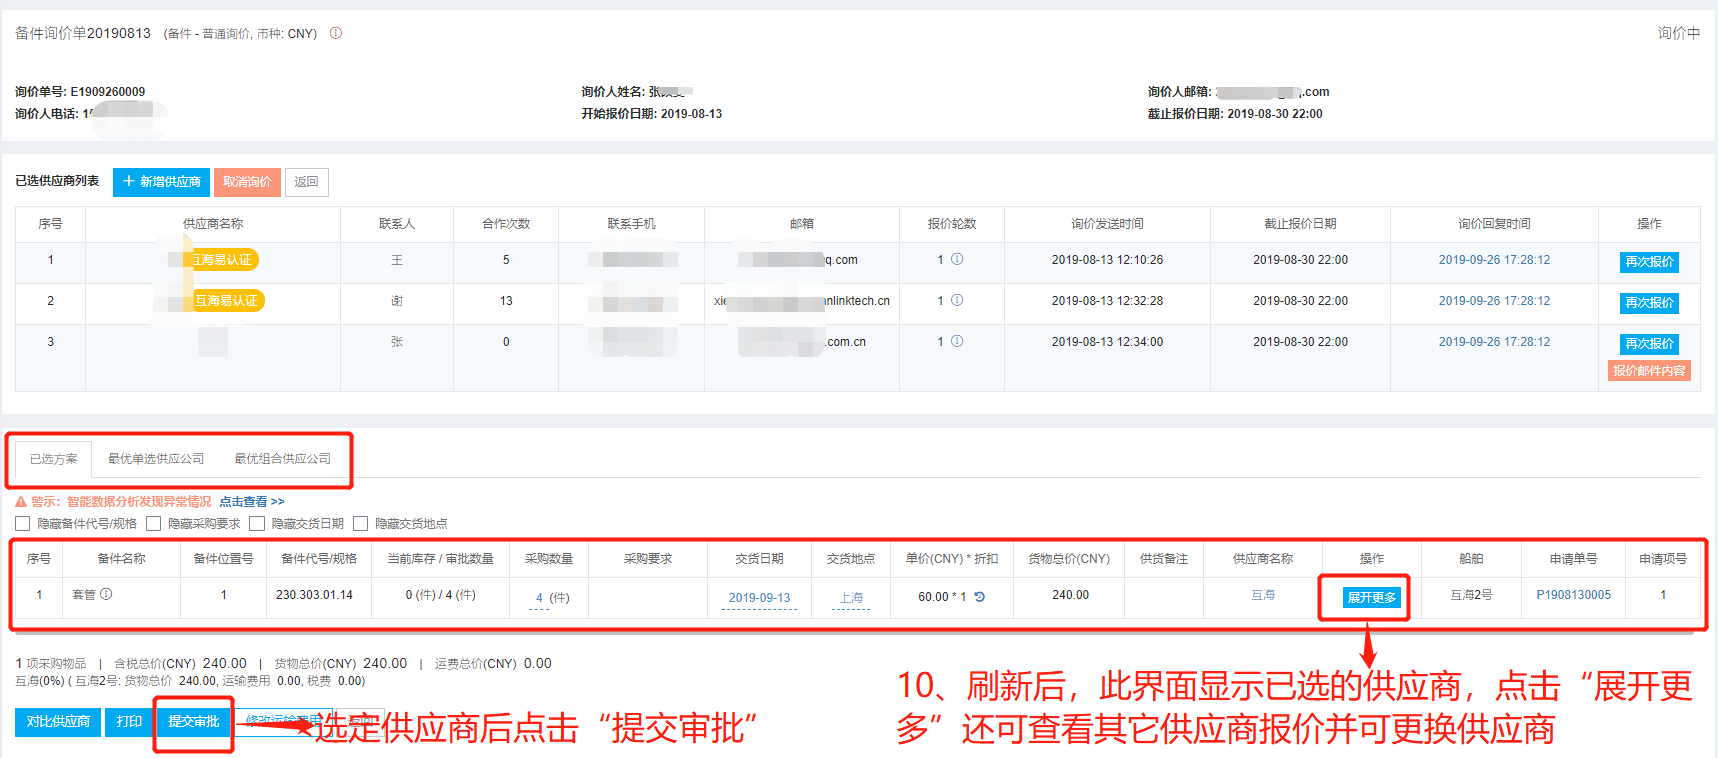Click the 询价中 status label
This screenshot has height=758, width=1718.
[x=1678, y=33]
